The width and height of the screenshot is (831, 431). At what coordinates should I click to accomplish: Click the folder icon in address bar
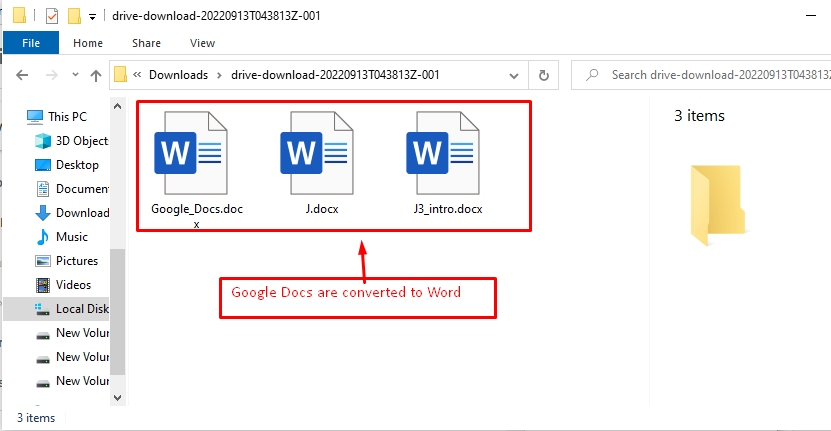pyautogui.click(x=120, y=75)
